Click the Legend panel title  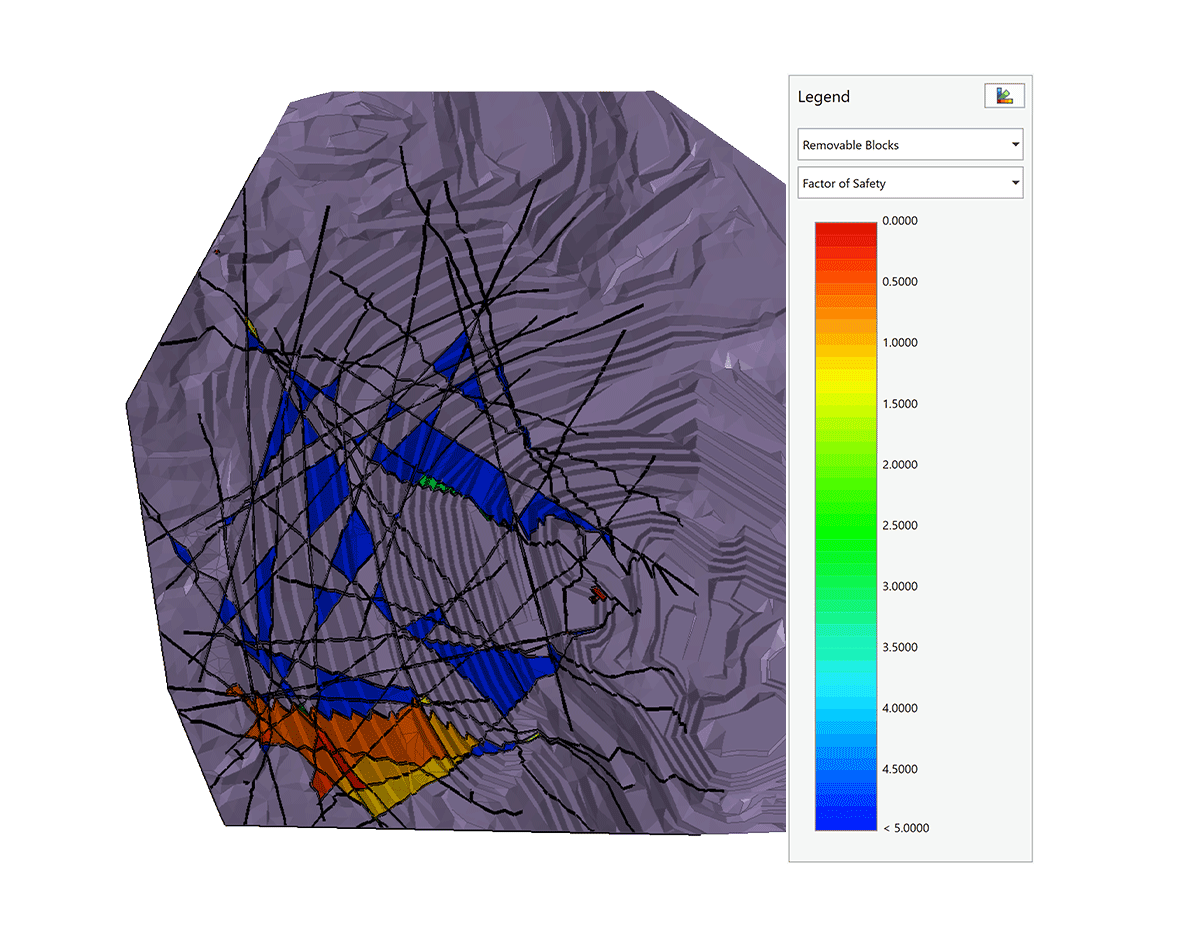(824, 97)
